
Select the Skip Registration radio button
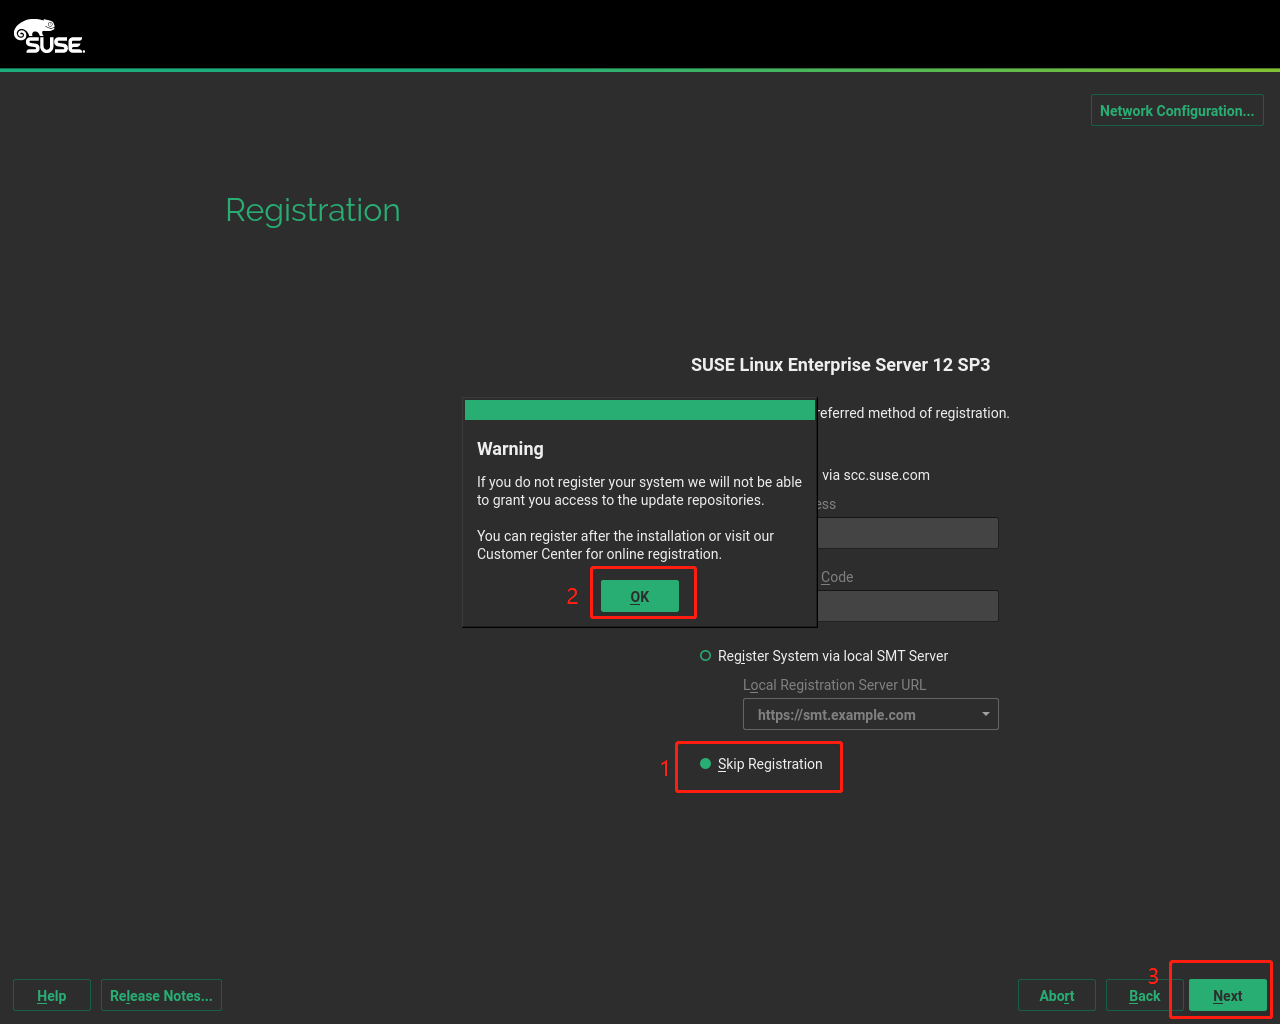pos(705,764)
